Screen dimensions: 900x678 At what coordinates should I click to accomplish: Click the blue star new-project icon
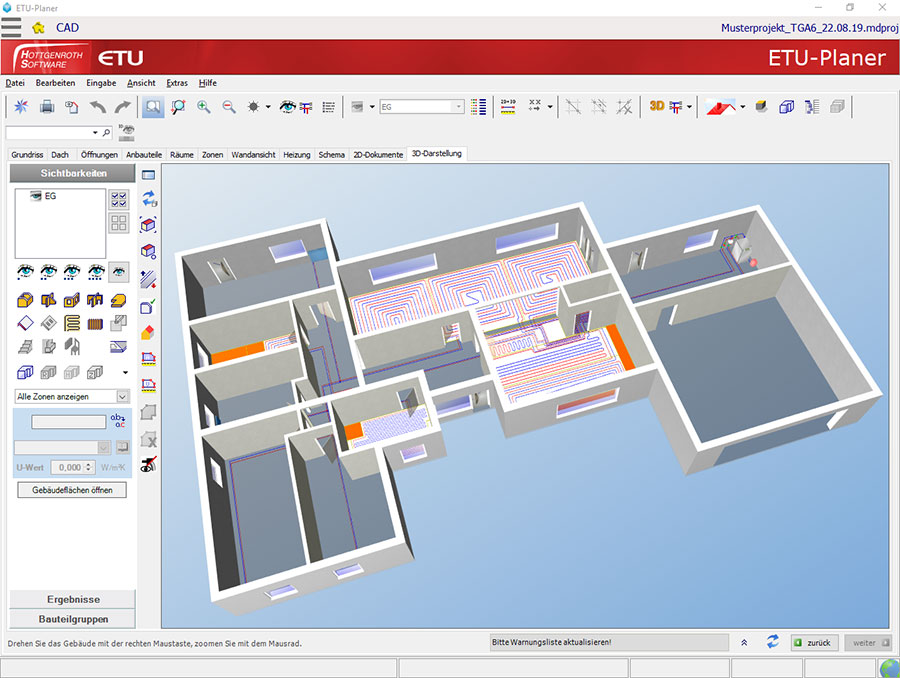21,107
